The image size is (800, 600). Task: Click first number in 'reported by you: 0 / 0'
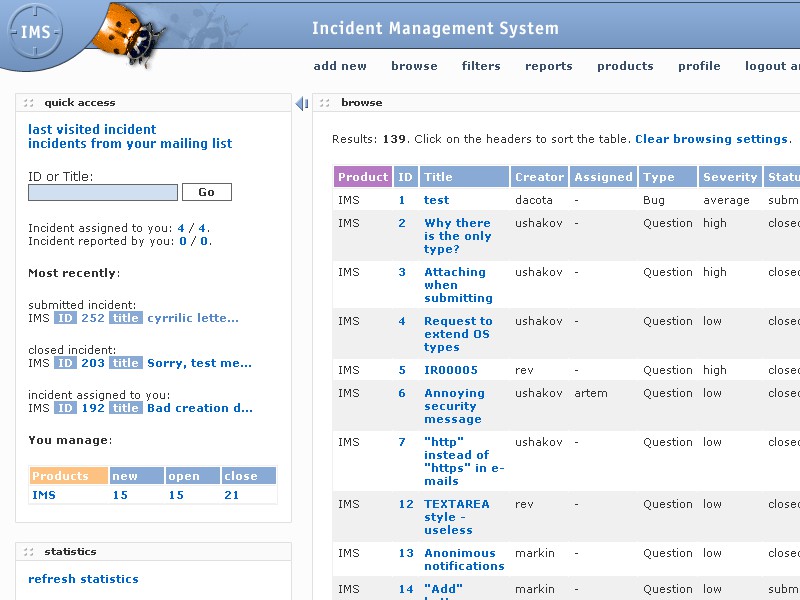click(183, 241)
